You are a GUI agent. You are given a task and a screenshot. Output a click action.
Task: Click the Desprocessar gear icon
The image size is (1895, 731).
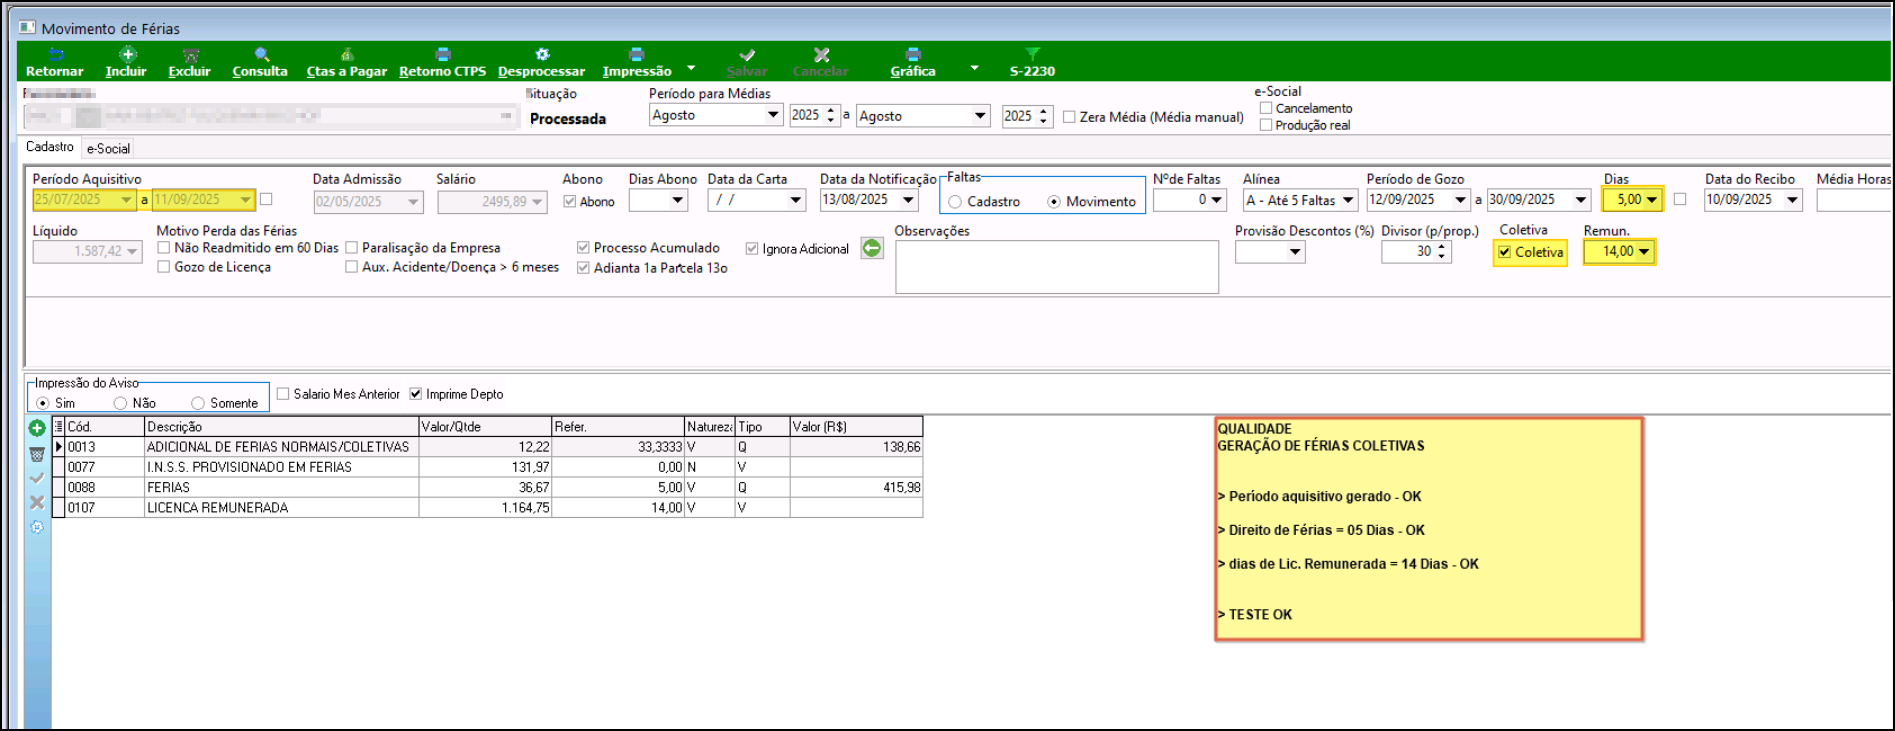click(542, 54)
